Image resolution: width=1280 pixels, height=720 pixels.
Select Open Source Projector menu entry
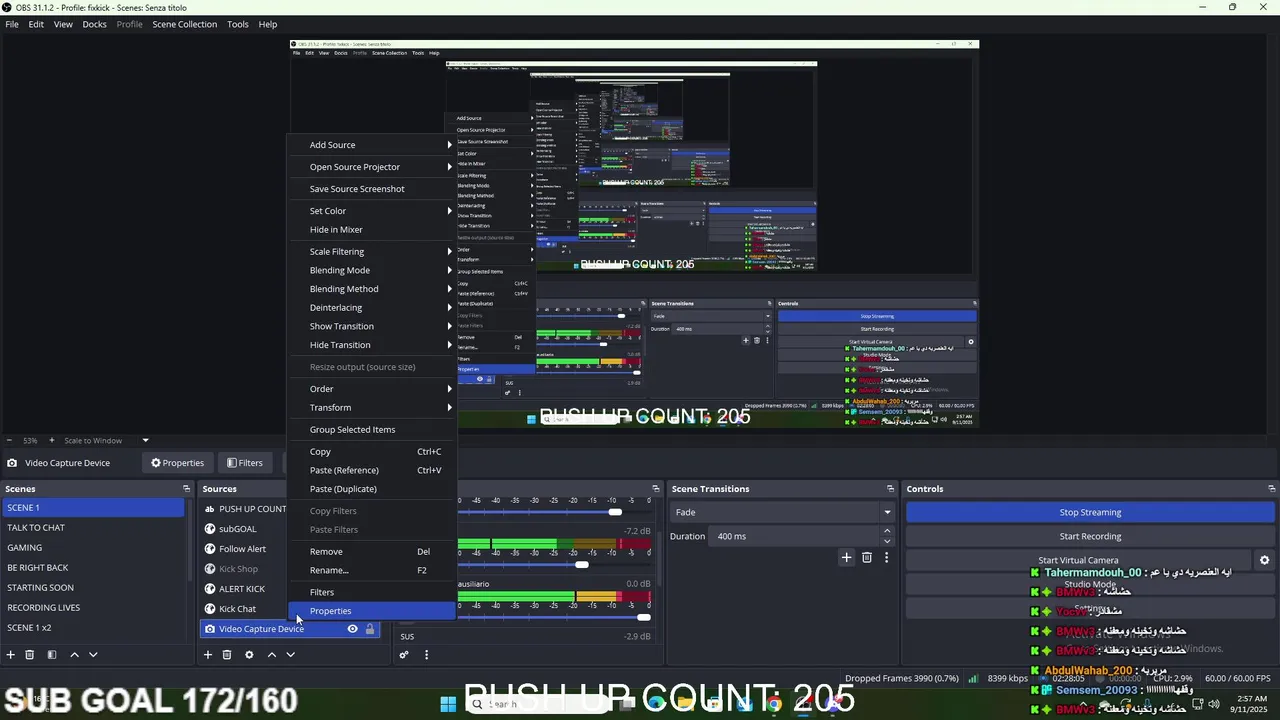tap(372, 167)
